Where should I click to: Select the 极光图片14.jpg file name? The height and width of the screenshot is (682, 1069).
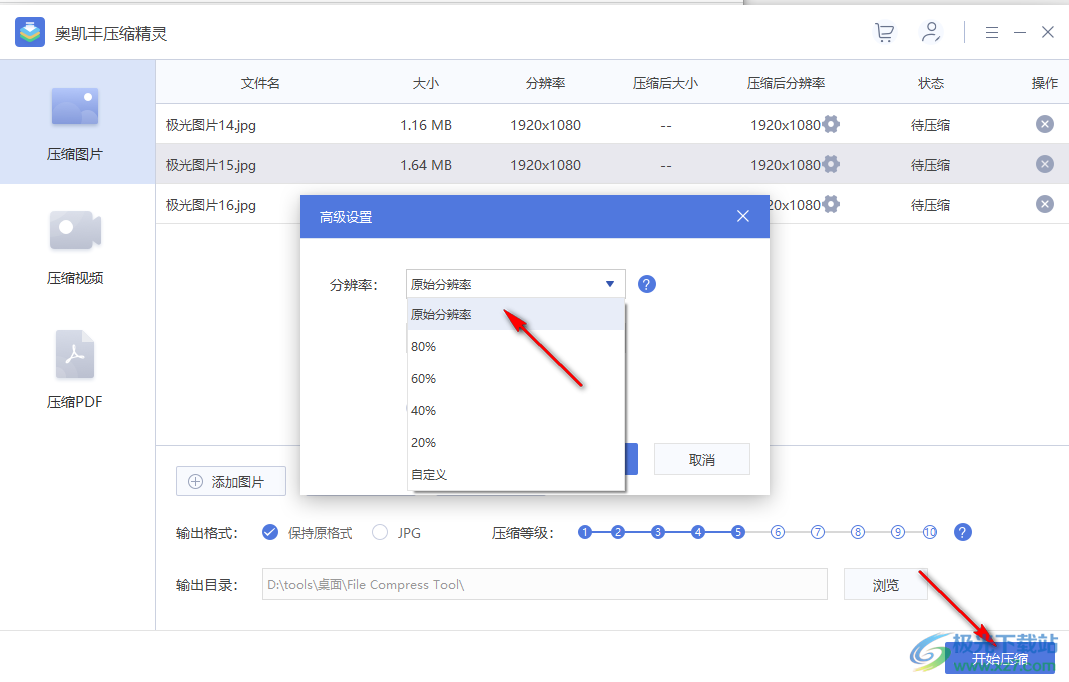[211, 125]
